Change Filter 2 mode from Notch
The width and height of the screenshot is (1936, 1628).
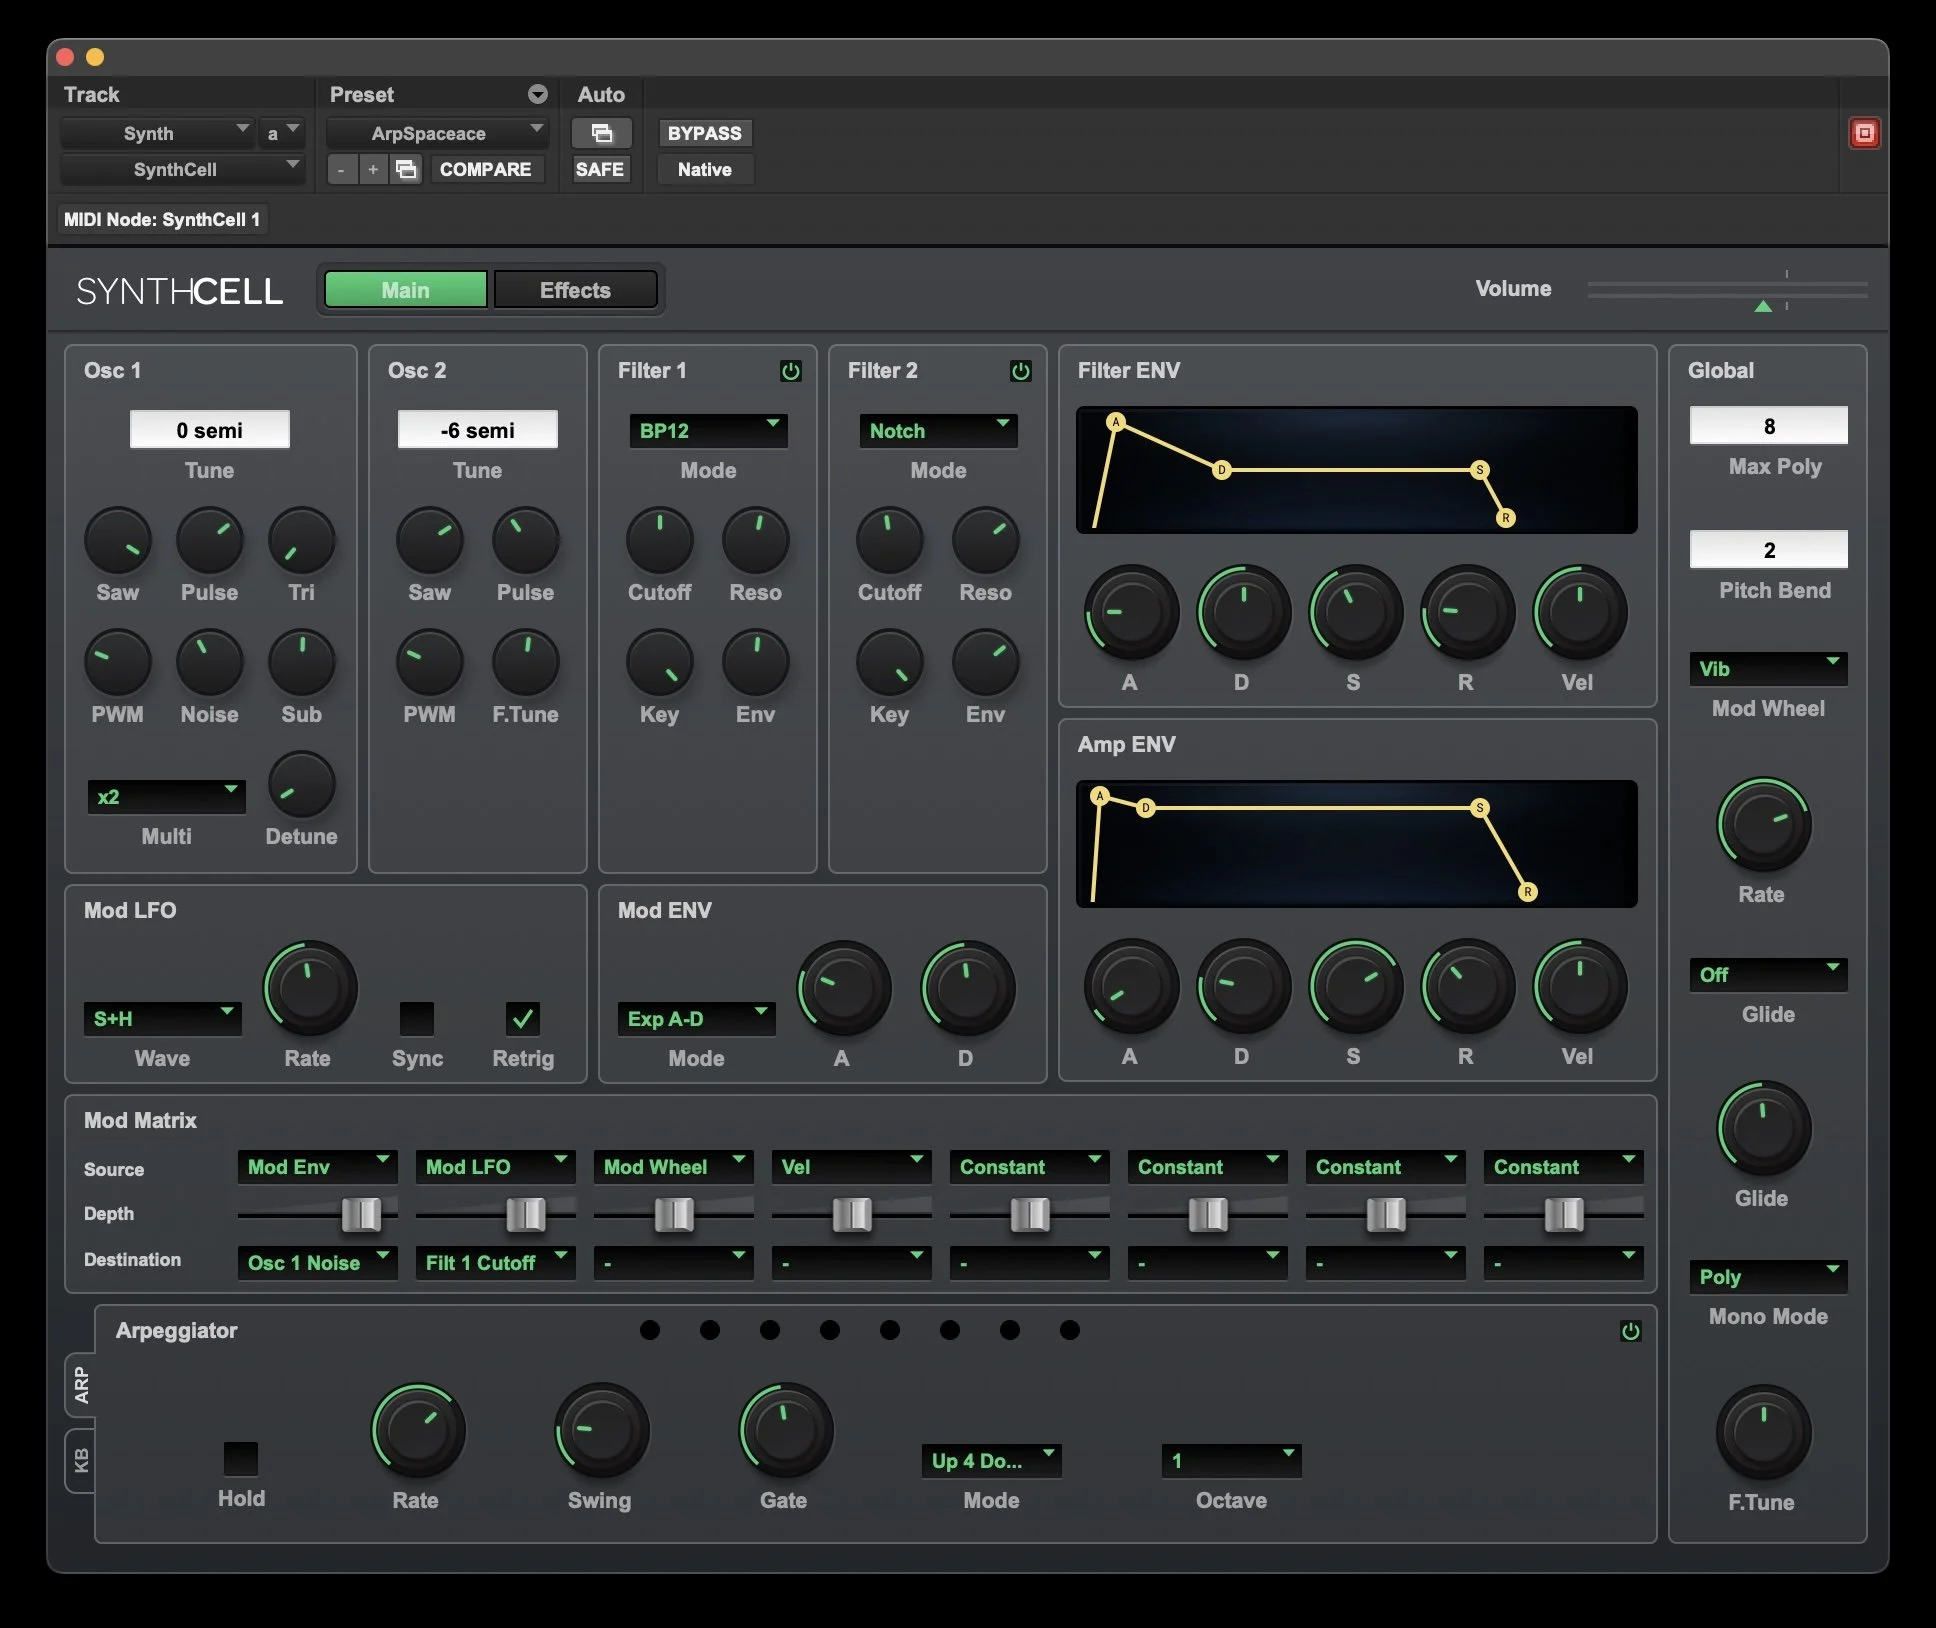[x=937, y=430]
